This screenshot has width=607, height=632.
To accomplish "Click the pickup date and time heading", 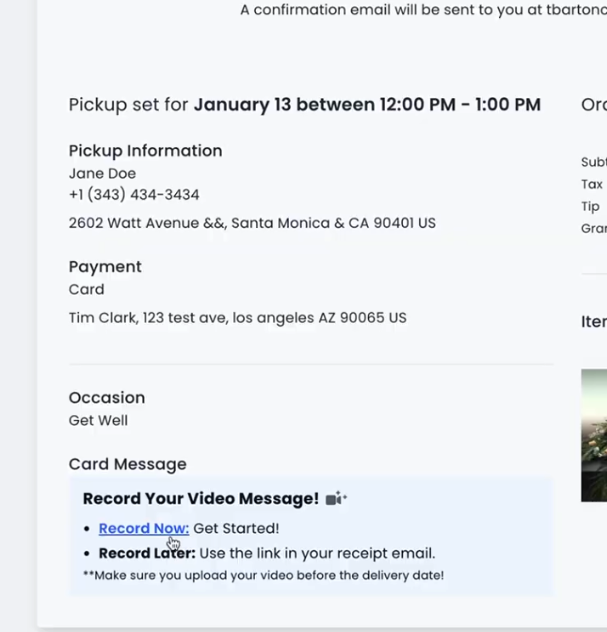I will pos(304,105).
